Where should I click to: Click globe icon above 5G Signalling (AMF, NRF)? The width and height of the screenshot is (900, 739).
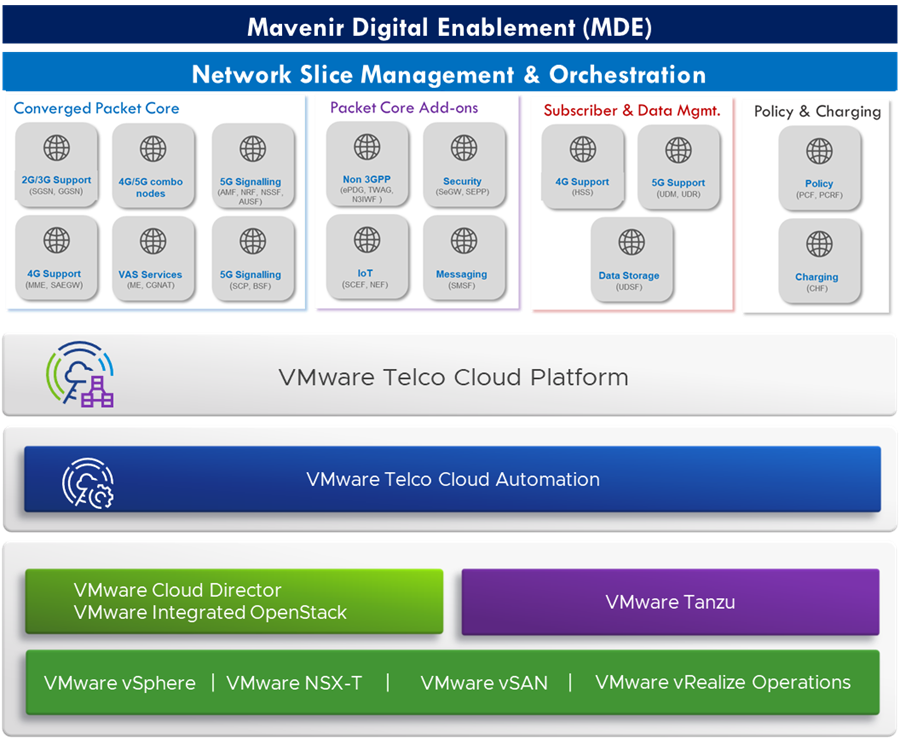click(253, 149)
